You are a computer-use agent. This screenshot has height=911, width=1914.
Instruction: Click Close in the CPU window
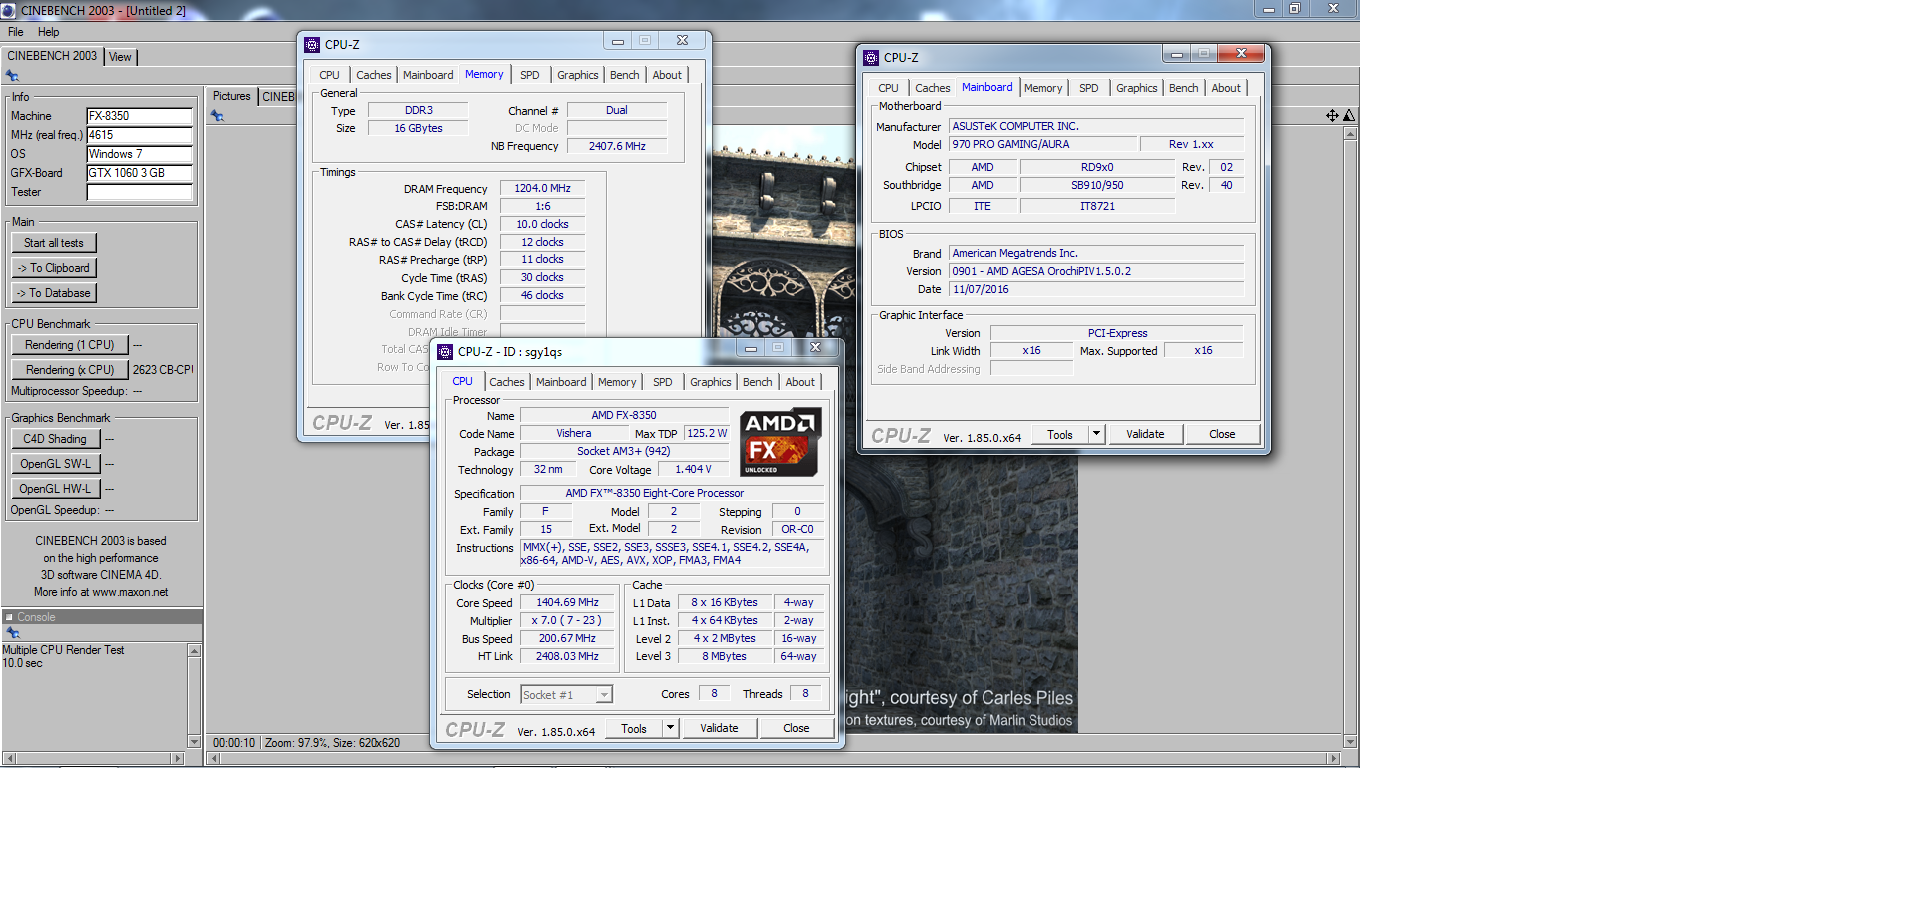(x=796, y=728)
